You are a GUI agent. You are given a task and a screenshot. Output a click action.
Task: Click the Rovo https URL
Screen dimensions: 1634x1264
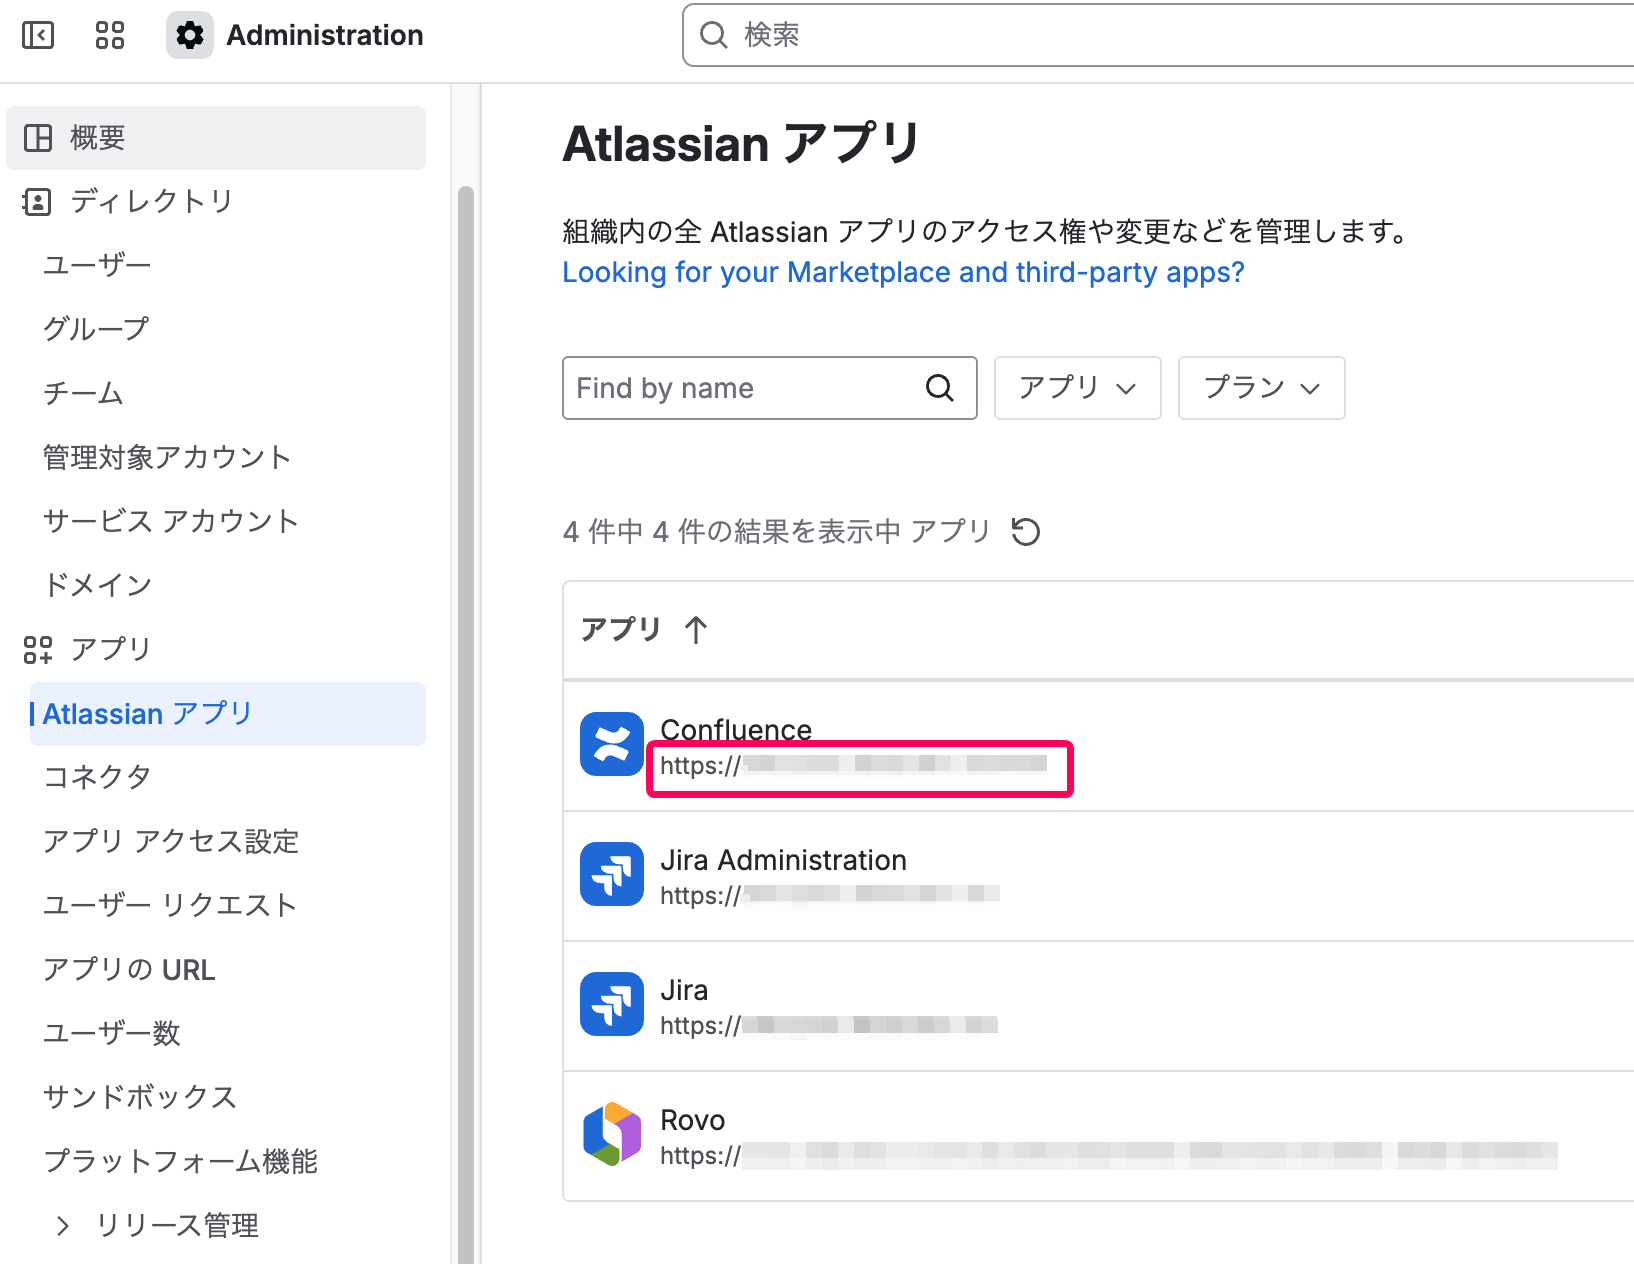(x=1109, y=1156)
